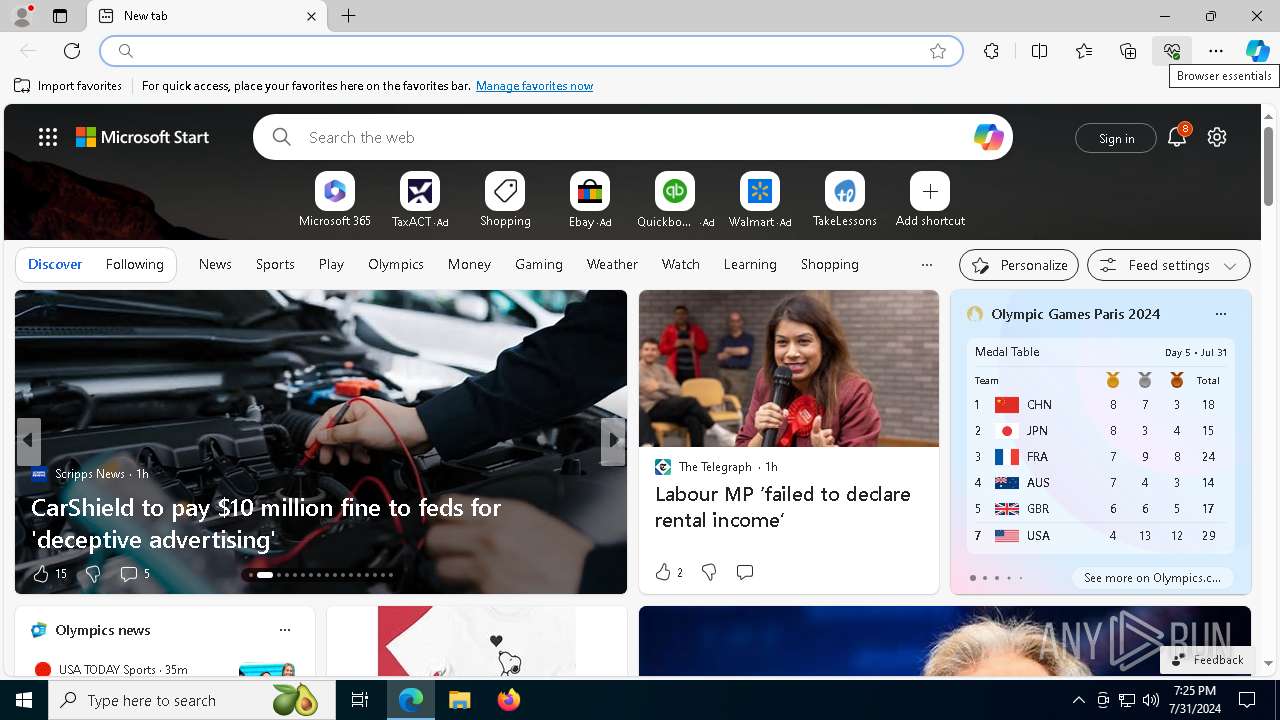Refresh the current page
The width and height of the screenshot is (1280, 720).
pos(72,51)
